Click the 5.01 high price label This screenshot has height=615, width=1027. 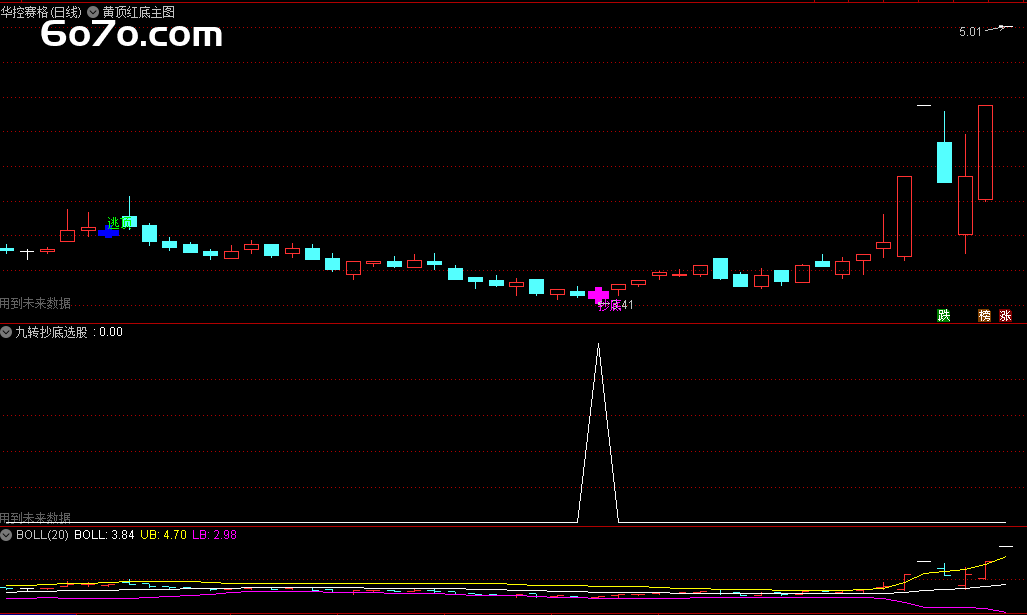pos(970,31)
